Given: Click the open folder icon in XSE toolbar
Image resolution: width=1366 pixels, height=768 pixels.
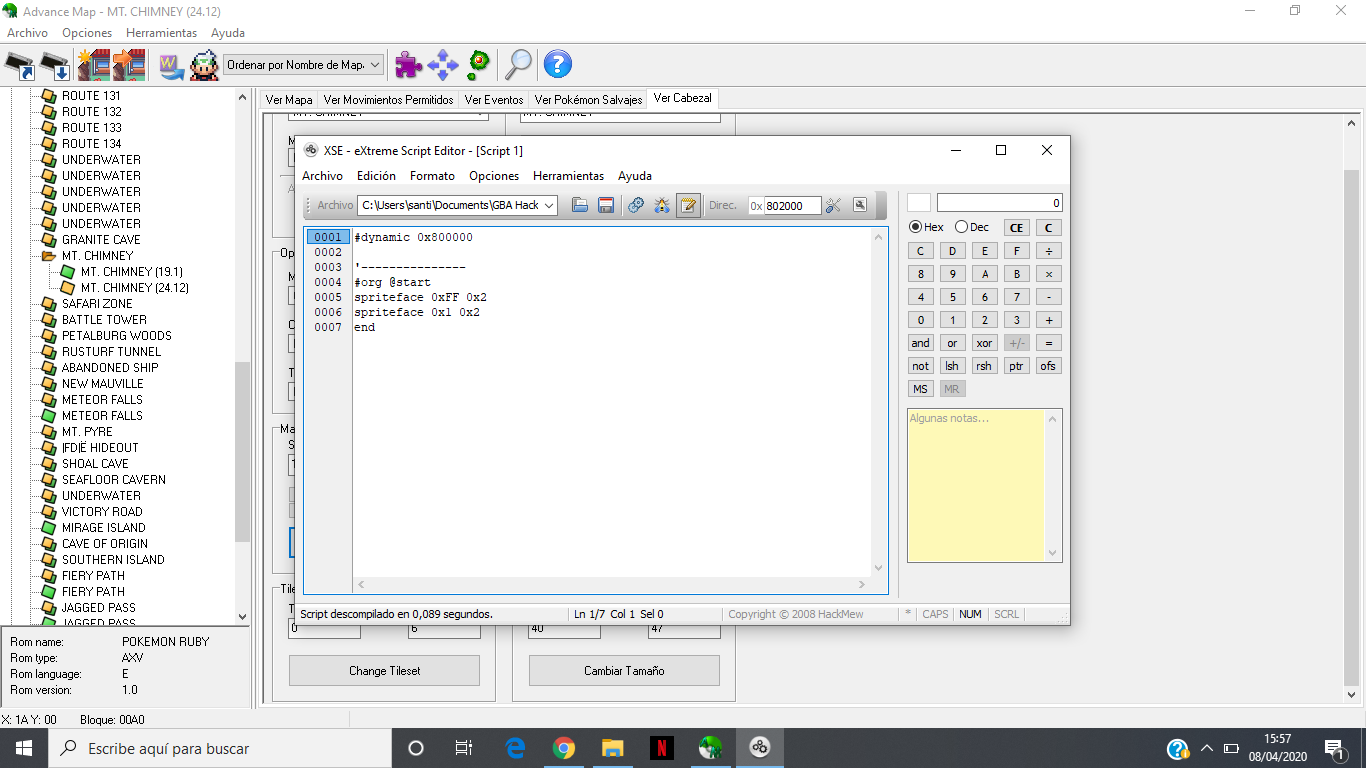Looking at the screenshot, I should (x=580, y=205).
